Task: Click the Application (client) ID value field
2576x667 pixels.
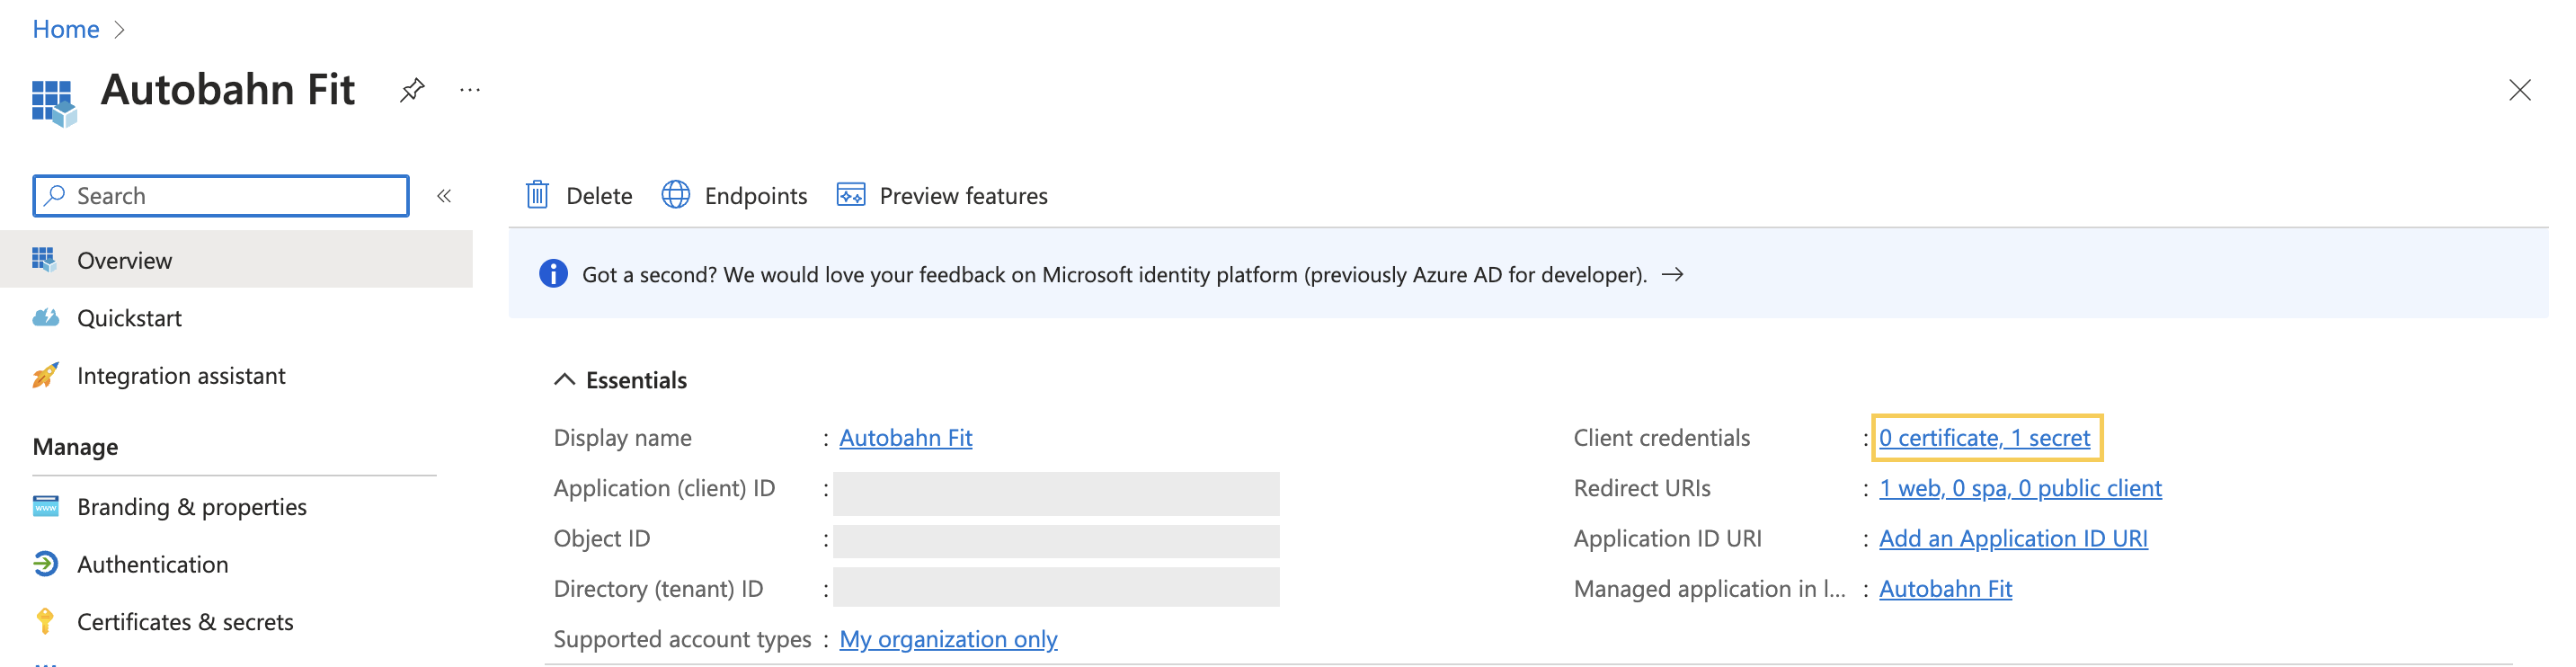Action: (1056, 493)
